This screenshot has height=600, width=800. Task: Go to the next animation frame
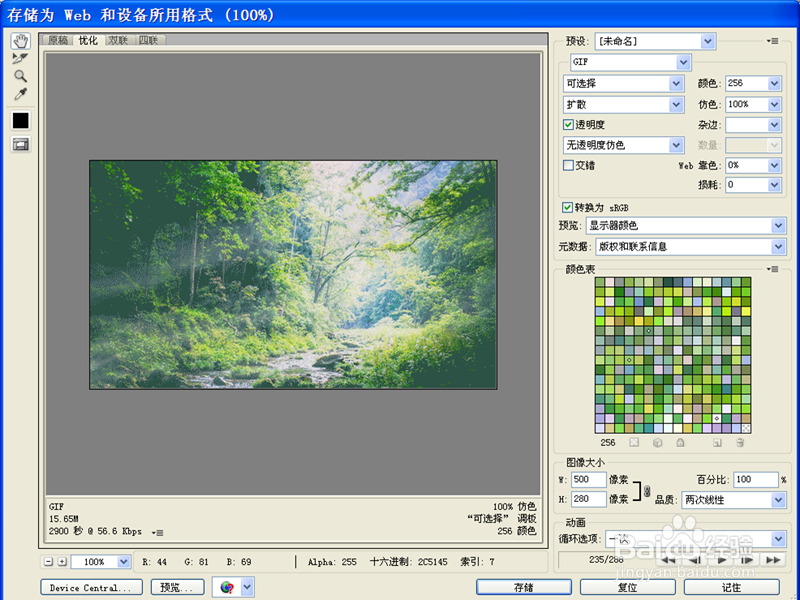pyautogui.click(x=747, y=560)
